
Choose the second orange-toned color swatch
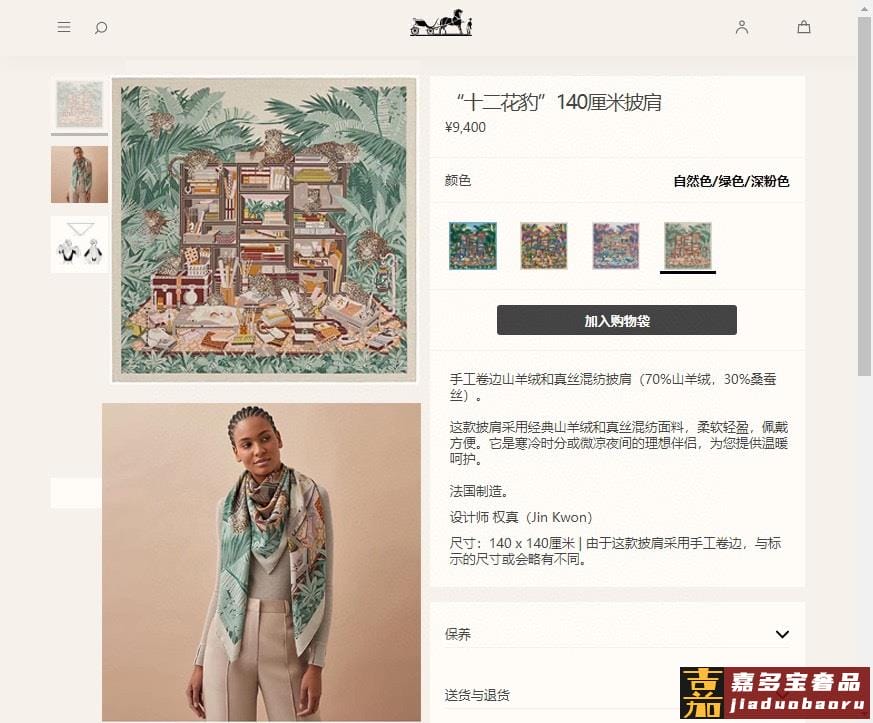[544, 245]
